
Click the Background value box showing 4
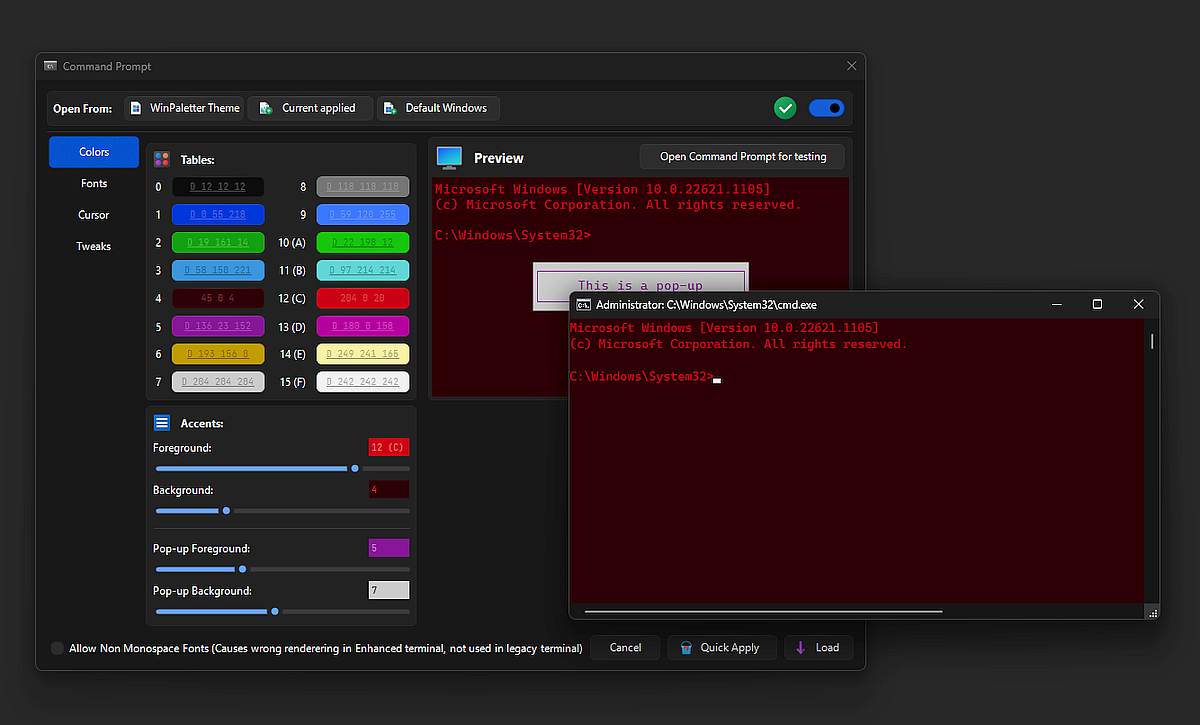coord(389,490)
